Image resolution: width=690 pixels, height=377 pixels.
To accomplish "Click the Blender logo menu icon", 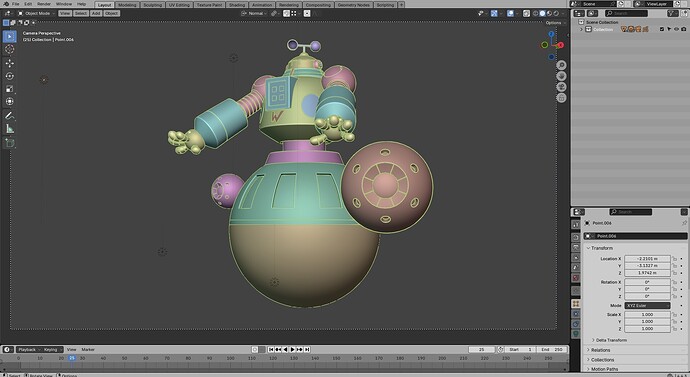I will click(x=6, y=4).
